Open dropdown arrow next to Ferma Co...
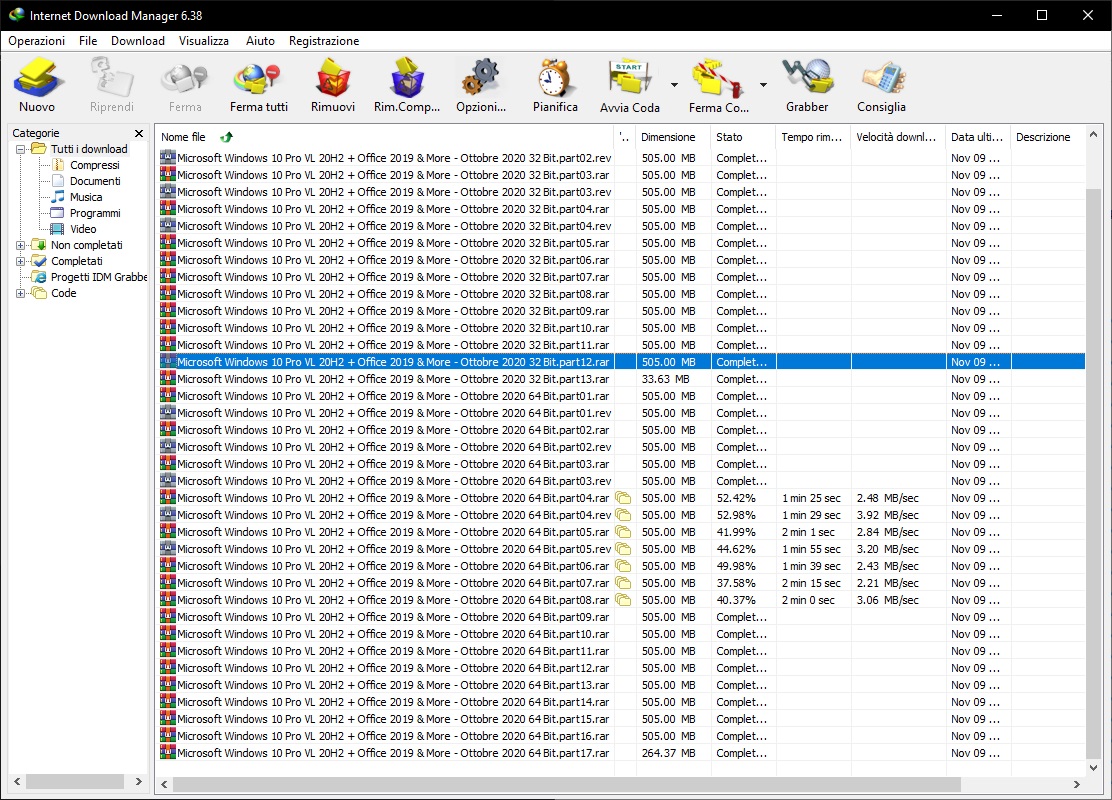 pos(763,85)
